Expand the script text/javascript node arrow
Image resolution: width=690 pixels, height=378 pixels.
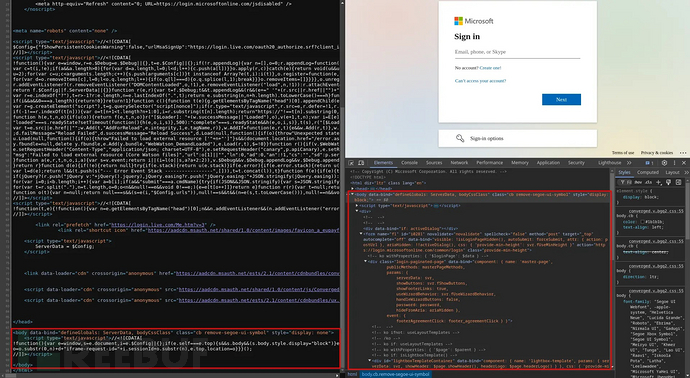click(x=357, y=206)
